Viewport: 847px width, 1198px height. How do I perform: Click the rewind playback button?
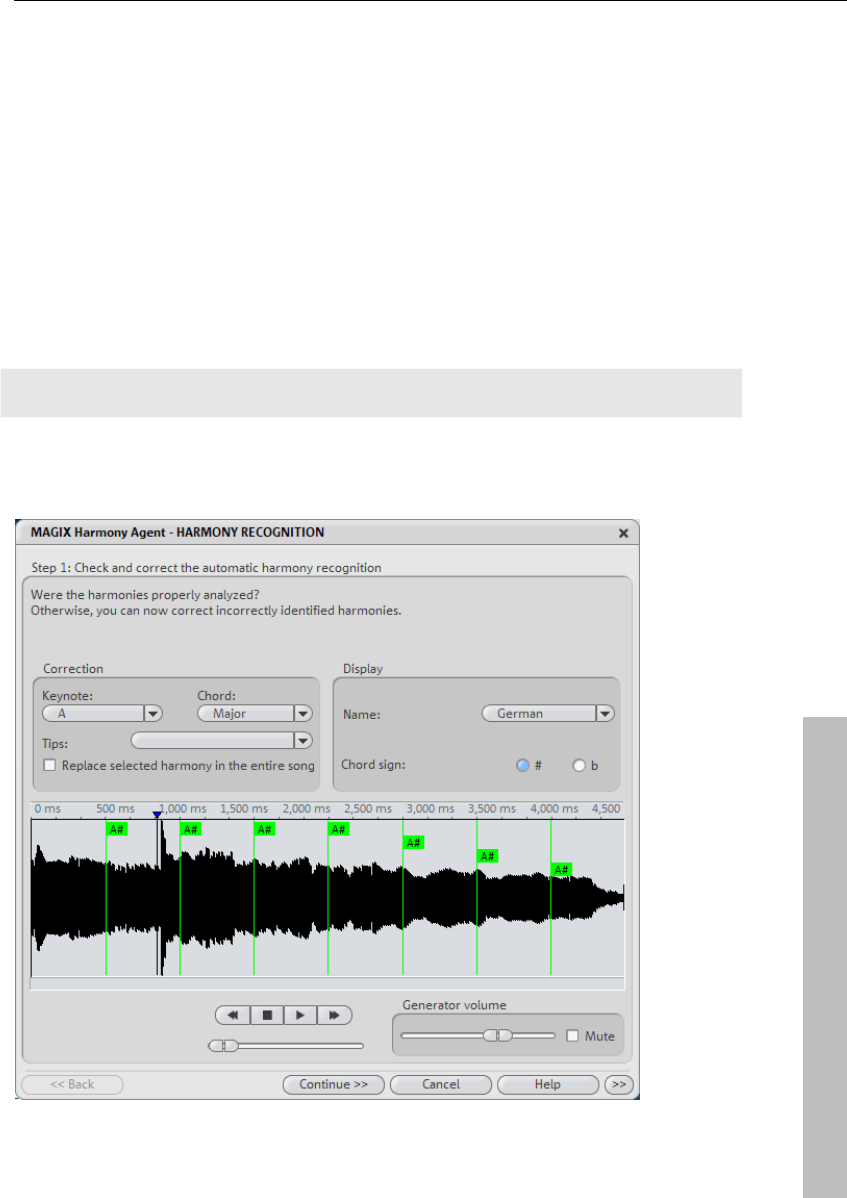[x=233, y=1015]
